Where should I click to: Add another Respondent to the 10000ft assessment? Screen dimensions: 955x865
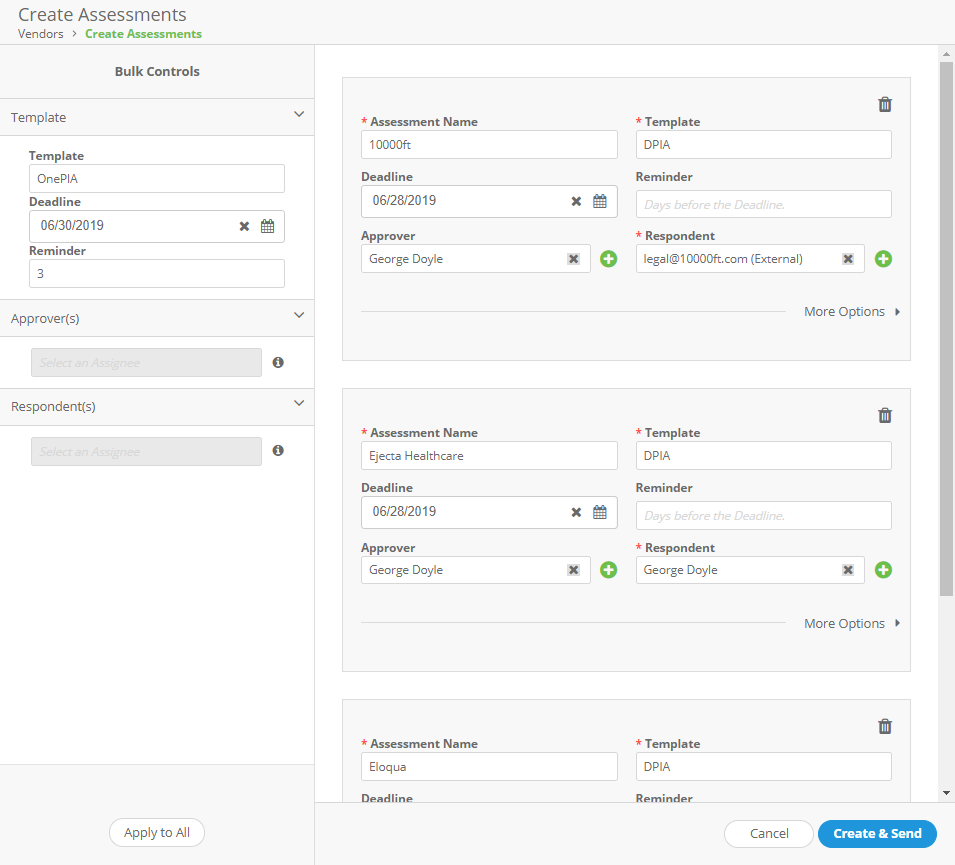tap(883, 258)
